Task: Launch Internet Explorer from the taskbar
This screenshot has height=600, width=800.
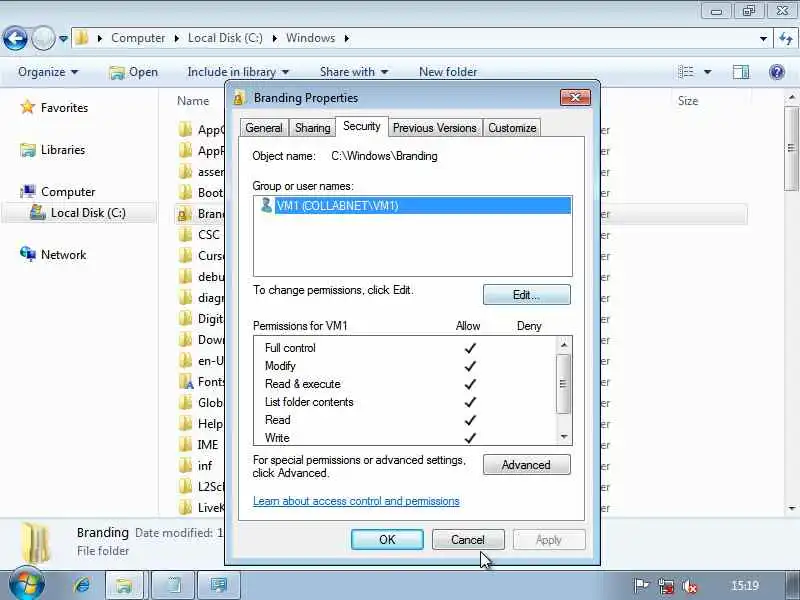Action: [x=82, y=585]
